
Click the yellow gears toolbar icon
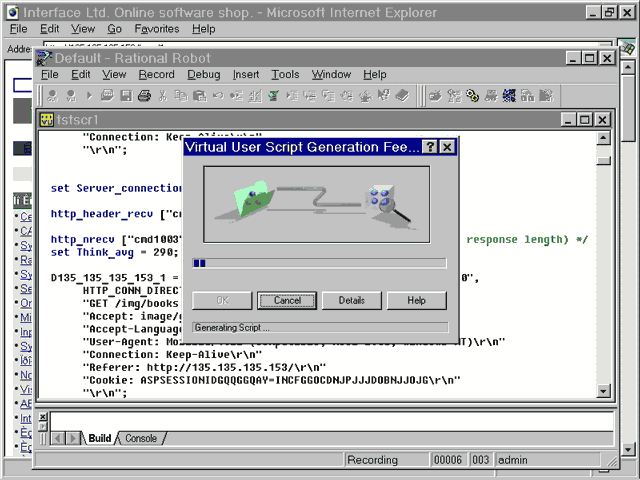pyautogui.click(x=472, y=96)
